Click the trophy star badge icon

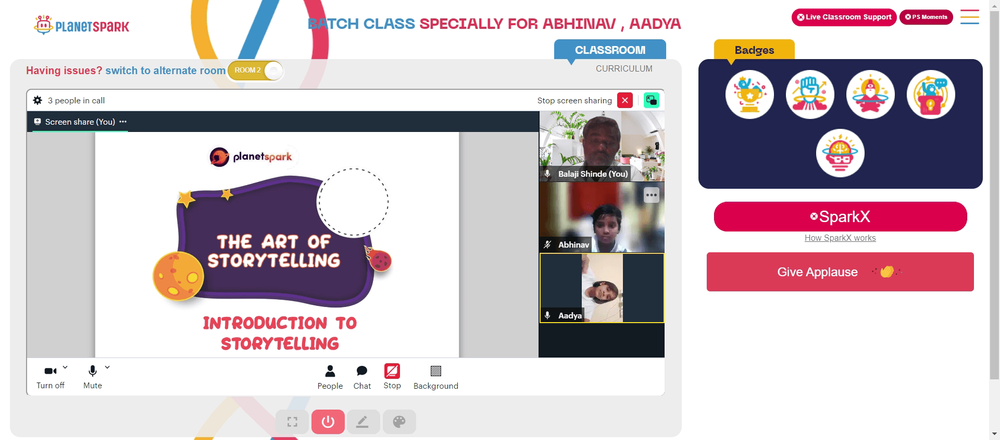tap(749, 94)
